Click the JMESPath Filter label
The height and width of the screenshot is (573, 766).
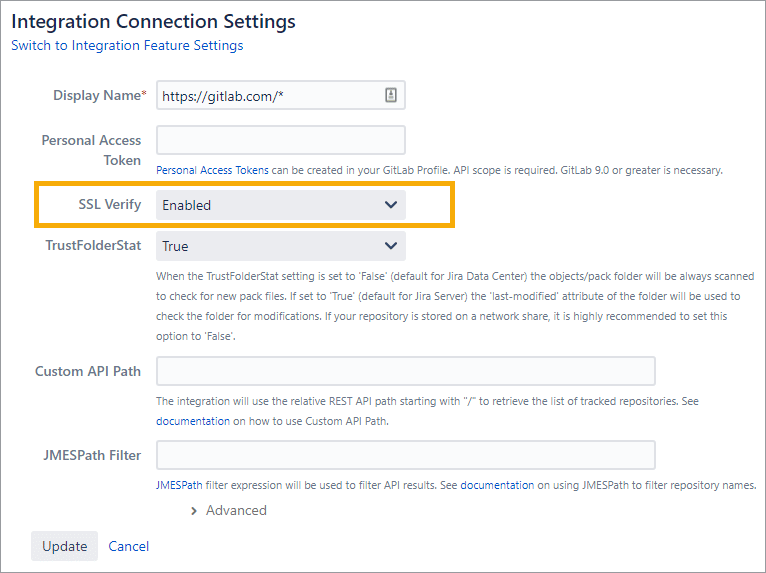89,455
